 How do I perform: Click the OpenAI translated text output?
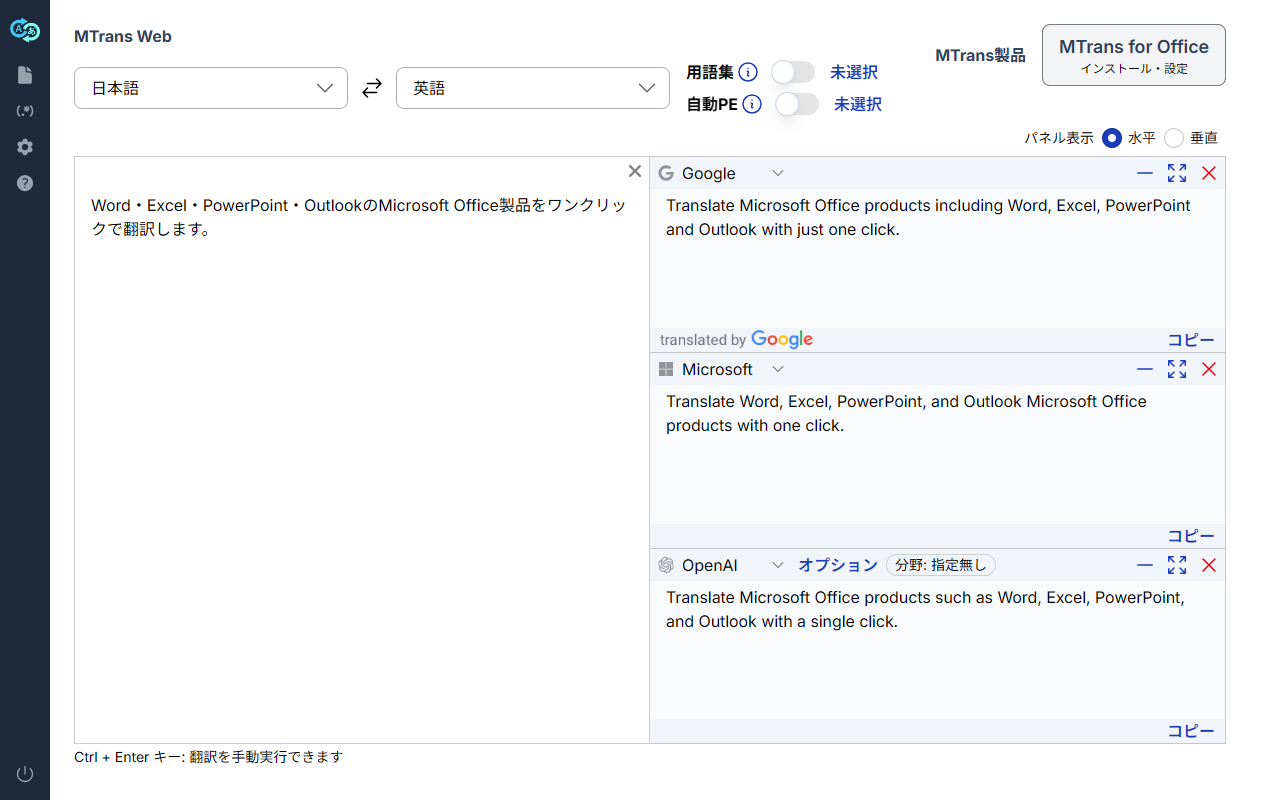coord(926,609)
